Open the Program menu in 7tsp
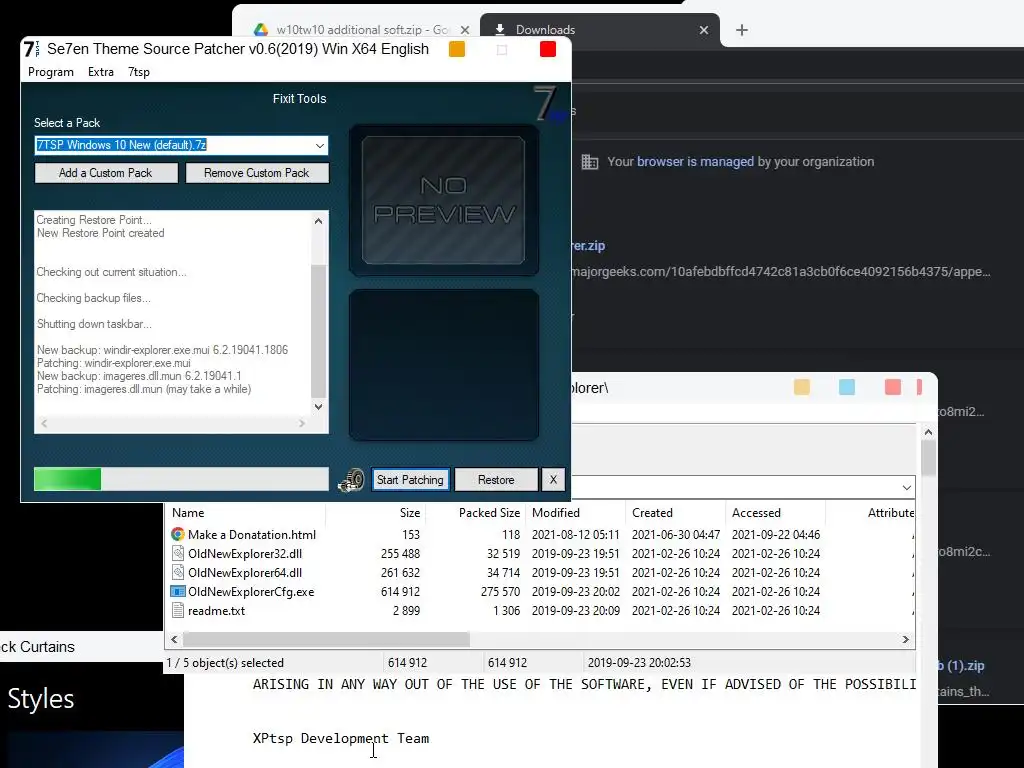1024x768 pixels. click(x=51, y=72)
